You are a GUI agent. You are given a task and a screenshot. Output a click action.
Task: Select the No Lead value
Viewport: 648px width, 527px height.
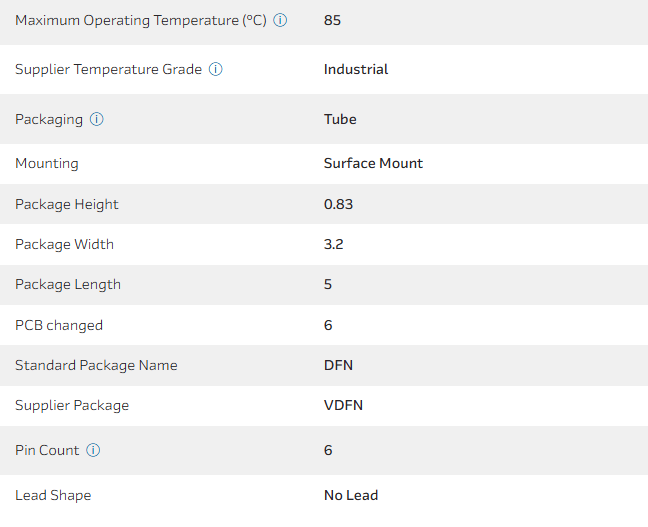click(351, 495)
